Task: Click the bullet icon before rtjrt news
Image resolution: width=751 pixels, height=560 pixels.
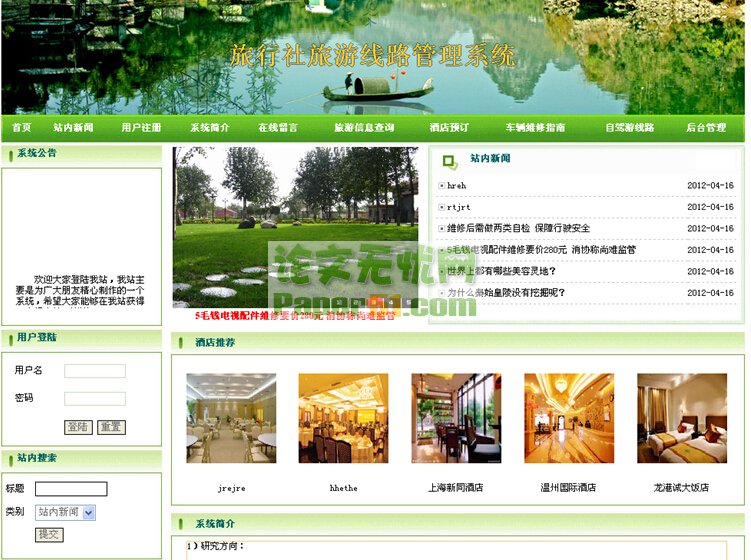Action: (x=441, y=207)
